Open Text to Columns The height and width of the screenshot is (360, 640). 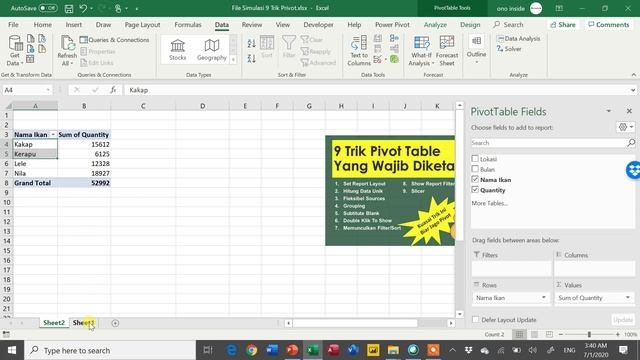(x=359, y=51)
